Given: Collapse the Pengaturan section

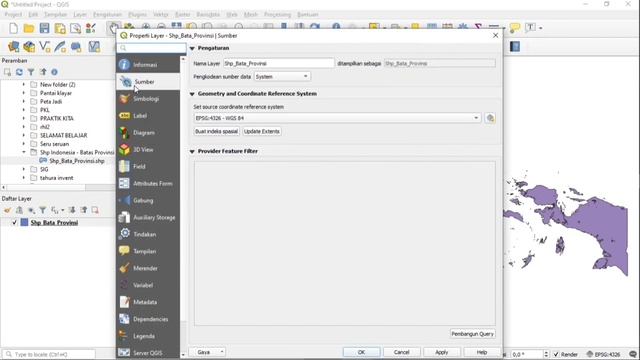Looking at the screenshot, I should pos(192,48).
